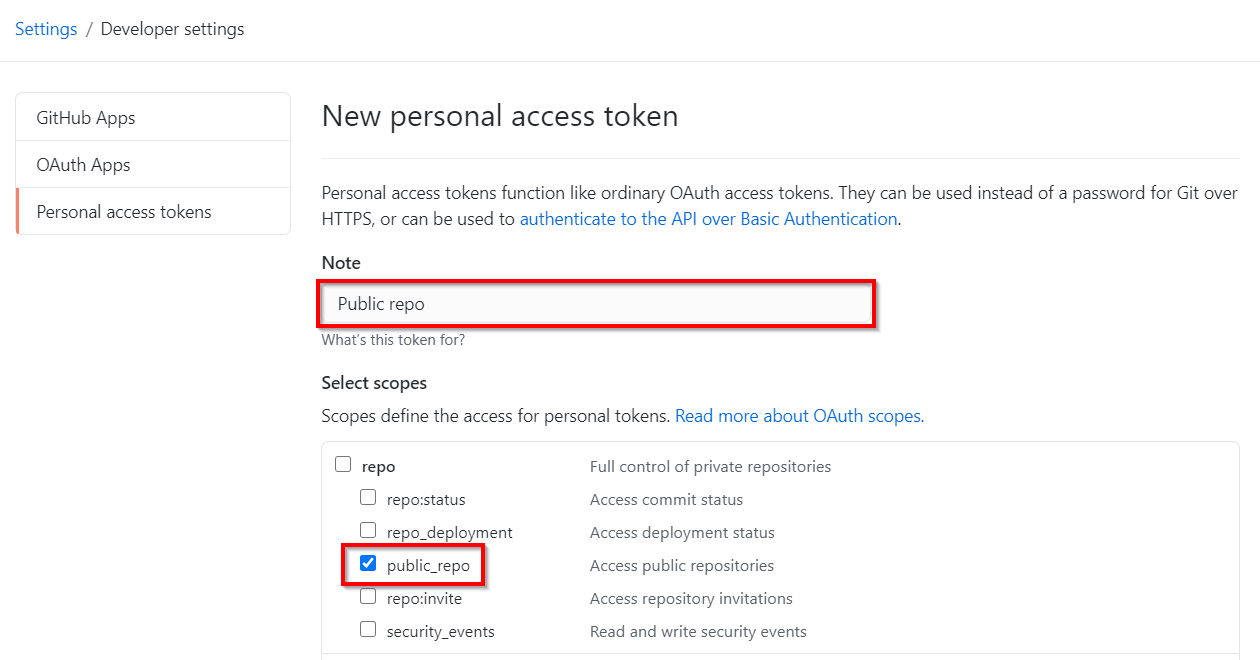Click the "Select scopes" heading

374,383
